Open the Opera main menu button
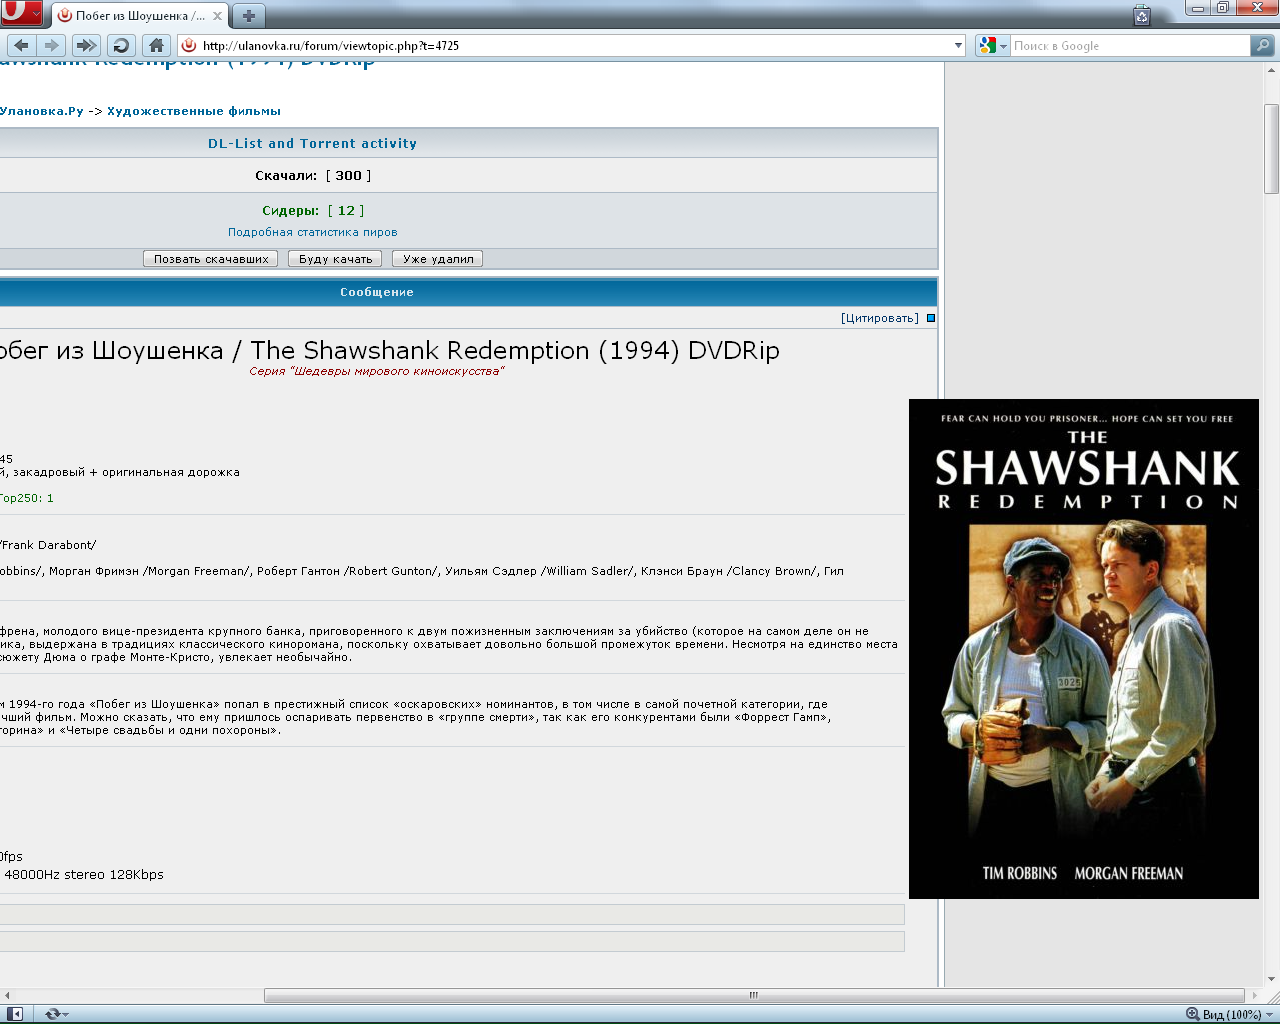Screen dimensions: 1280x1024 (x=21, y=14)
